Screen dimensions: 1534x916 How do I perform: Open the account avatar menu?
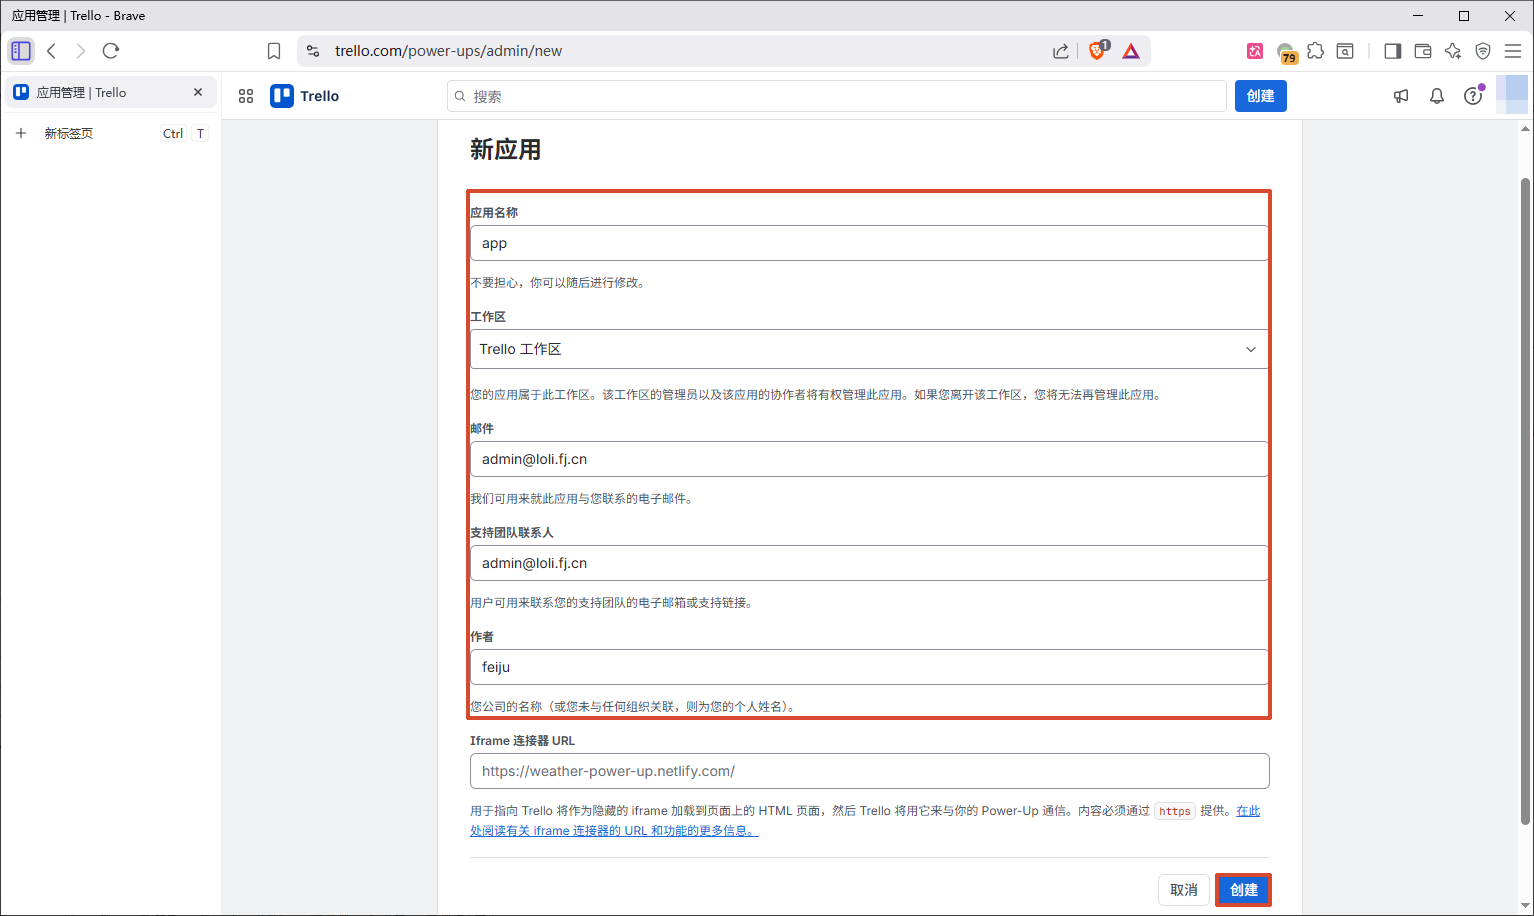[1511, 95]
